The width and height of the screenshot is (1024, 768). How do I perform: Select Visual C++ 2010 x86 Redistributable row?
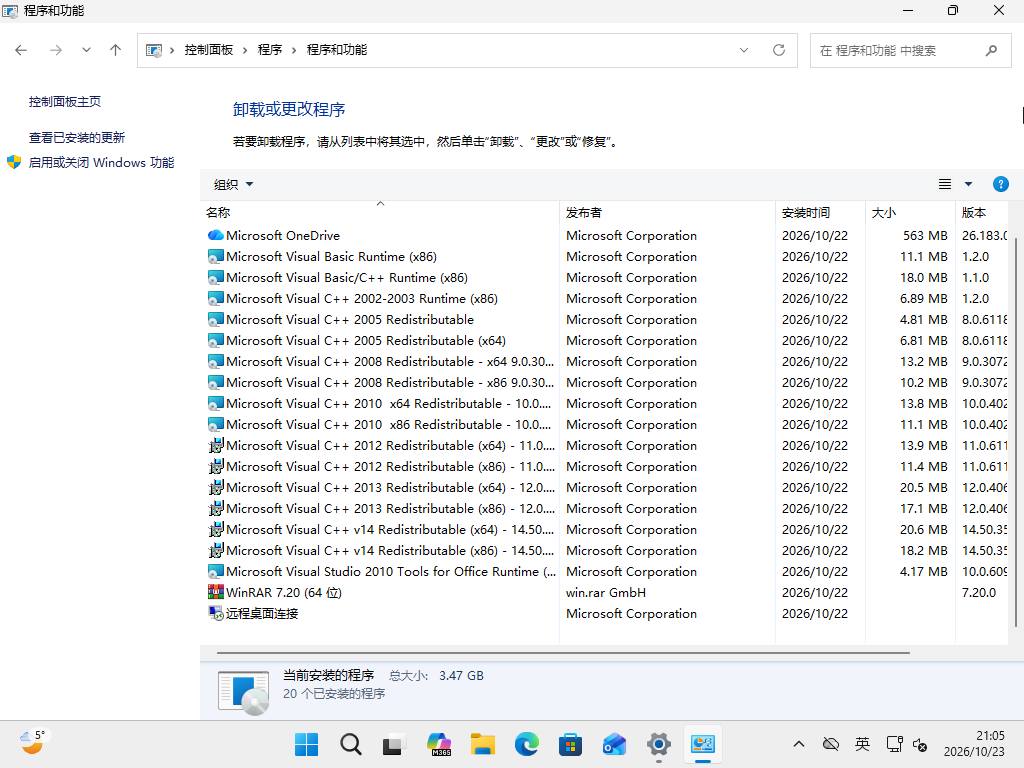(x=606, y=424)
